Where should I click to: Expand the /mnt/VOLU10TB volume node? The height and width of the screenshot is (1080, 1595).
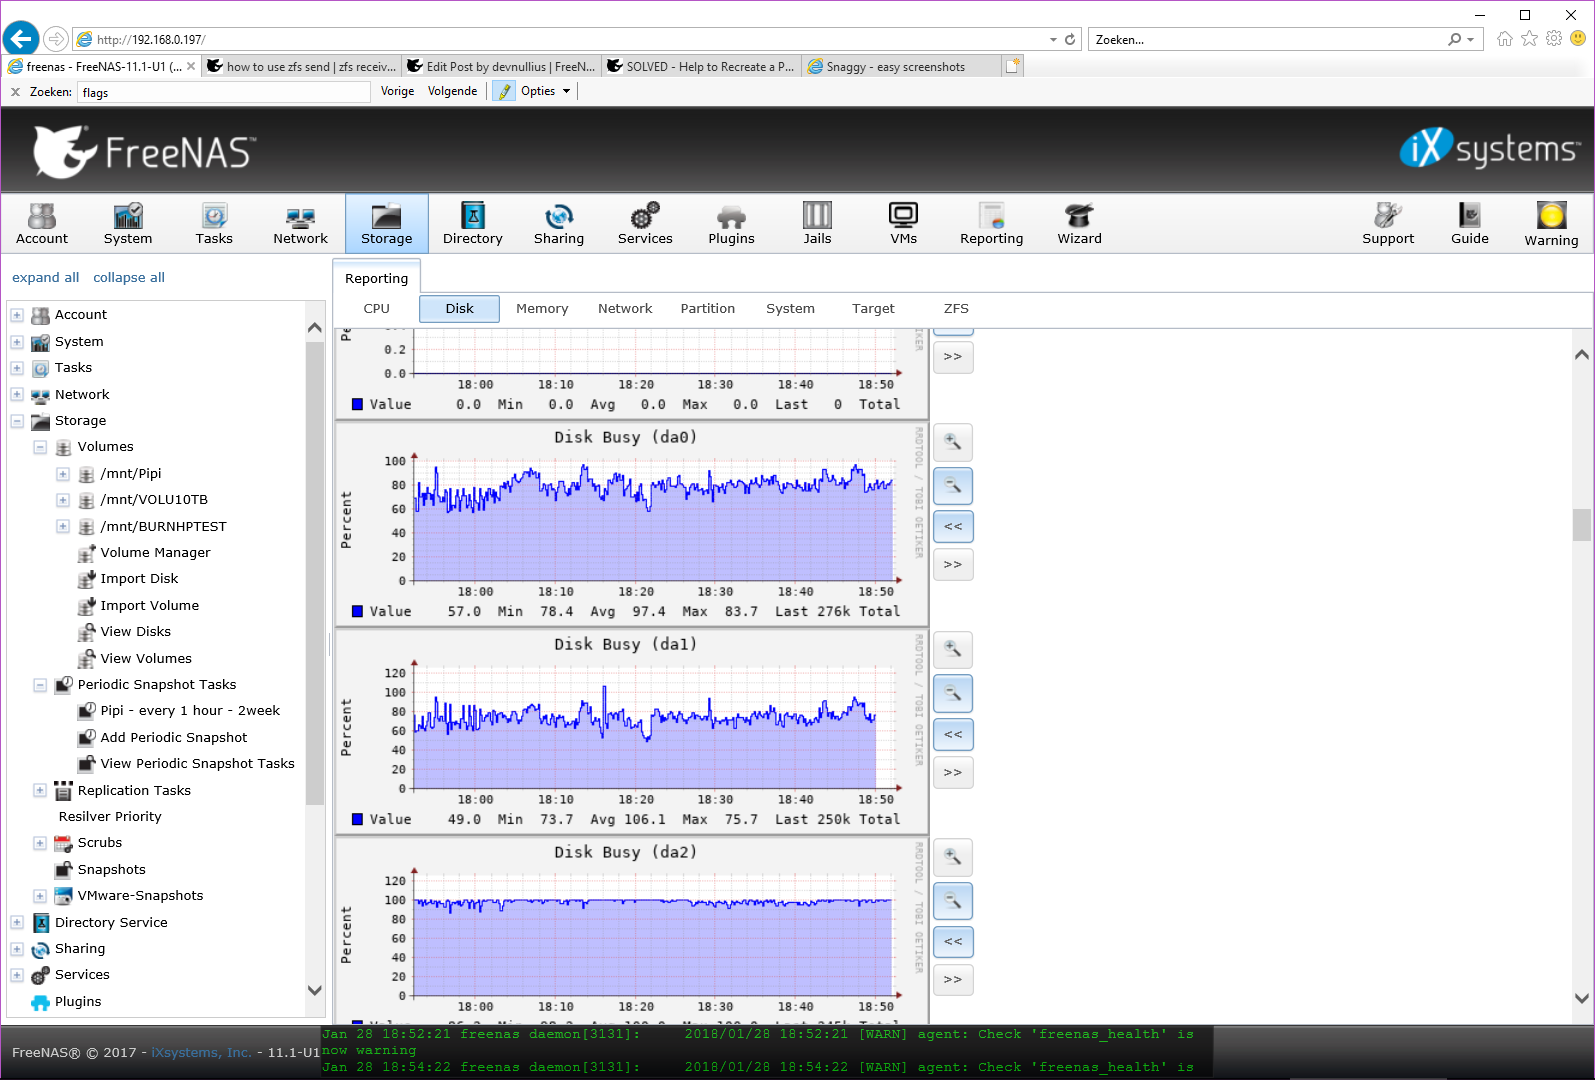tap(63, 500)
